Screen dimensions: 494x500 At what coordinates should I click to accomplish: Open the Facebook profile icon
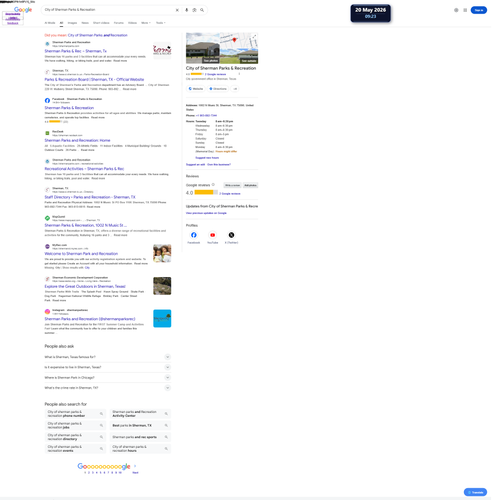tap(195, 236)
